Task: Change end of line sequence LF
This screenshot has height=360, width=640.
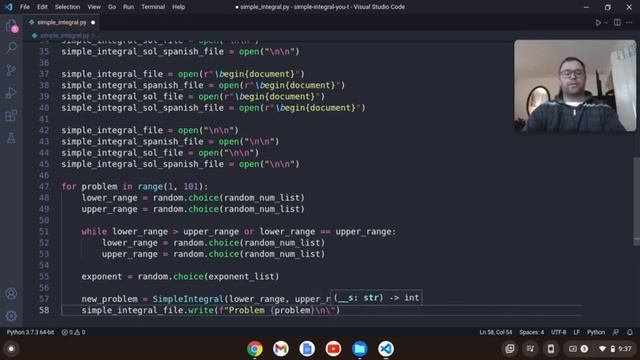Action: coord(576,332)
